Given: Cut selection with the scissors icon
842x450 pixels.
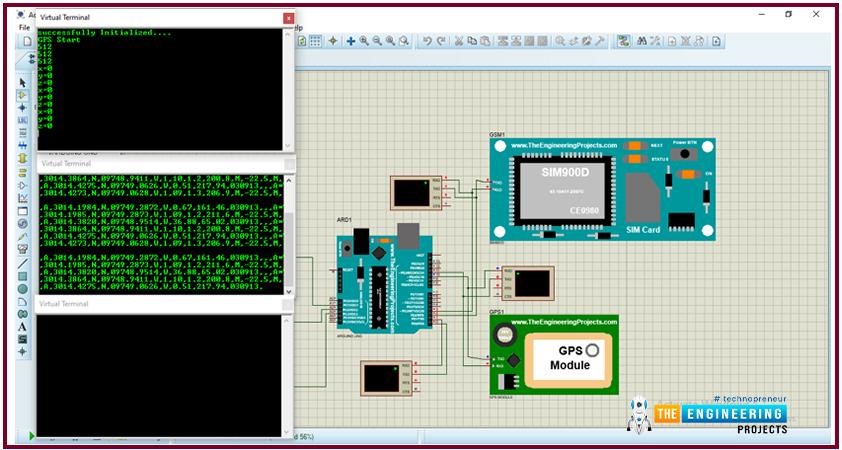Looking at the screenshot, I should click(x=459, y=41).
